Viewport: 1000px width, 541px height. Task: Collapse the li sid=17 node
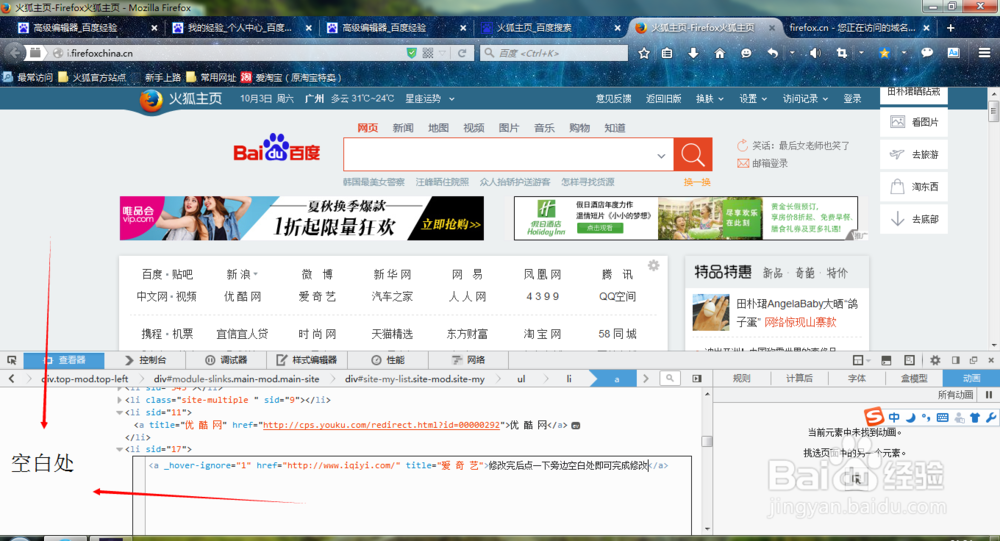point(119,450)
